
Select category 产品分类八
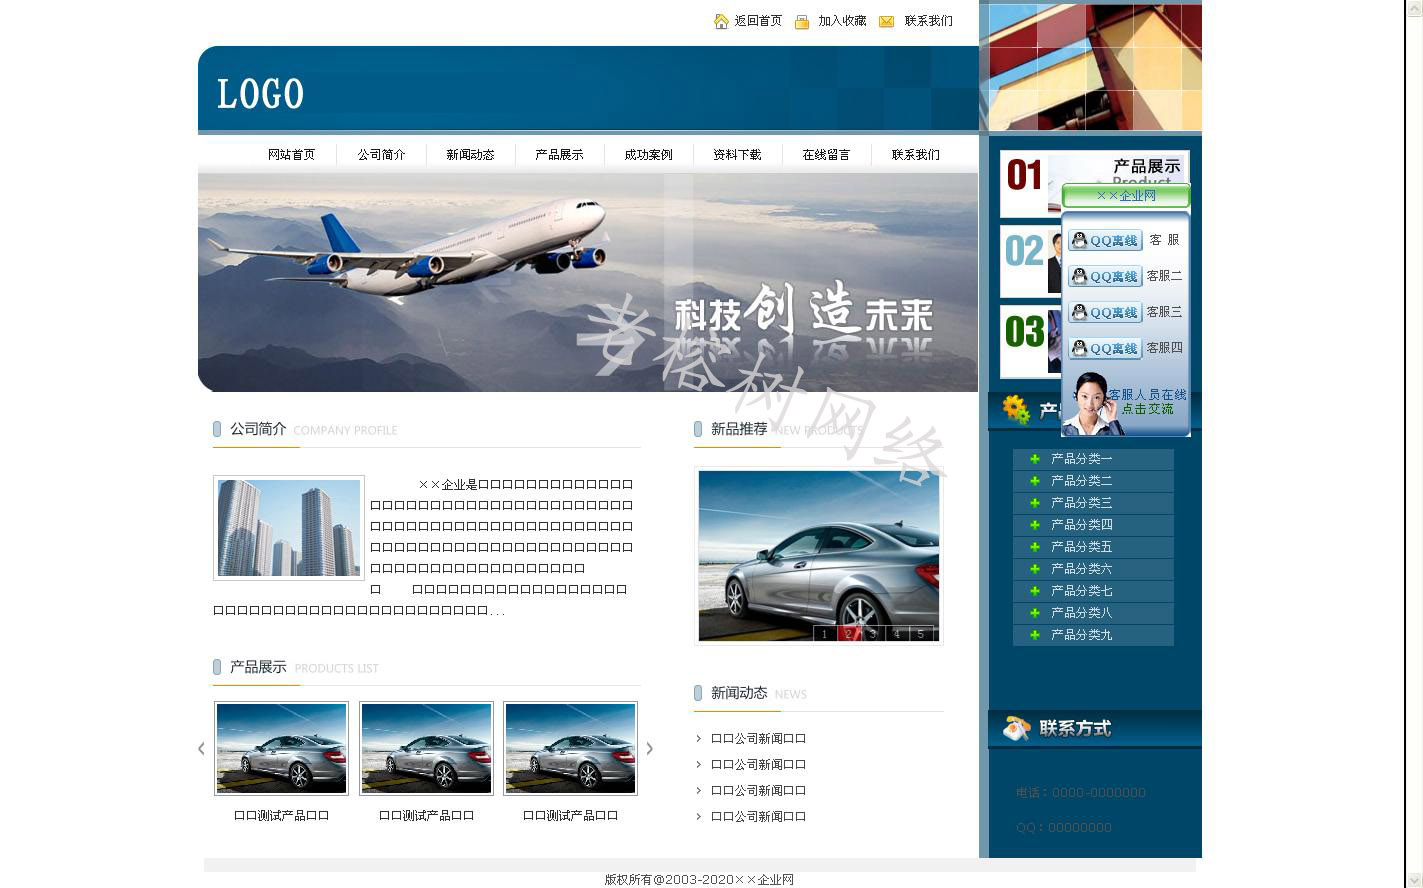1081,613
